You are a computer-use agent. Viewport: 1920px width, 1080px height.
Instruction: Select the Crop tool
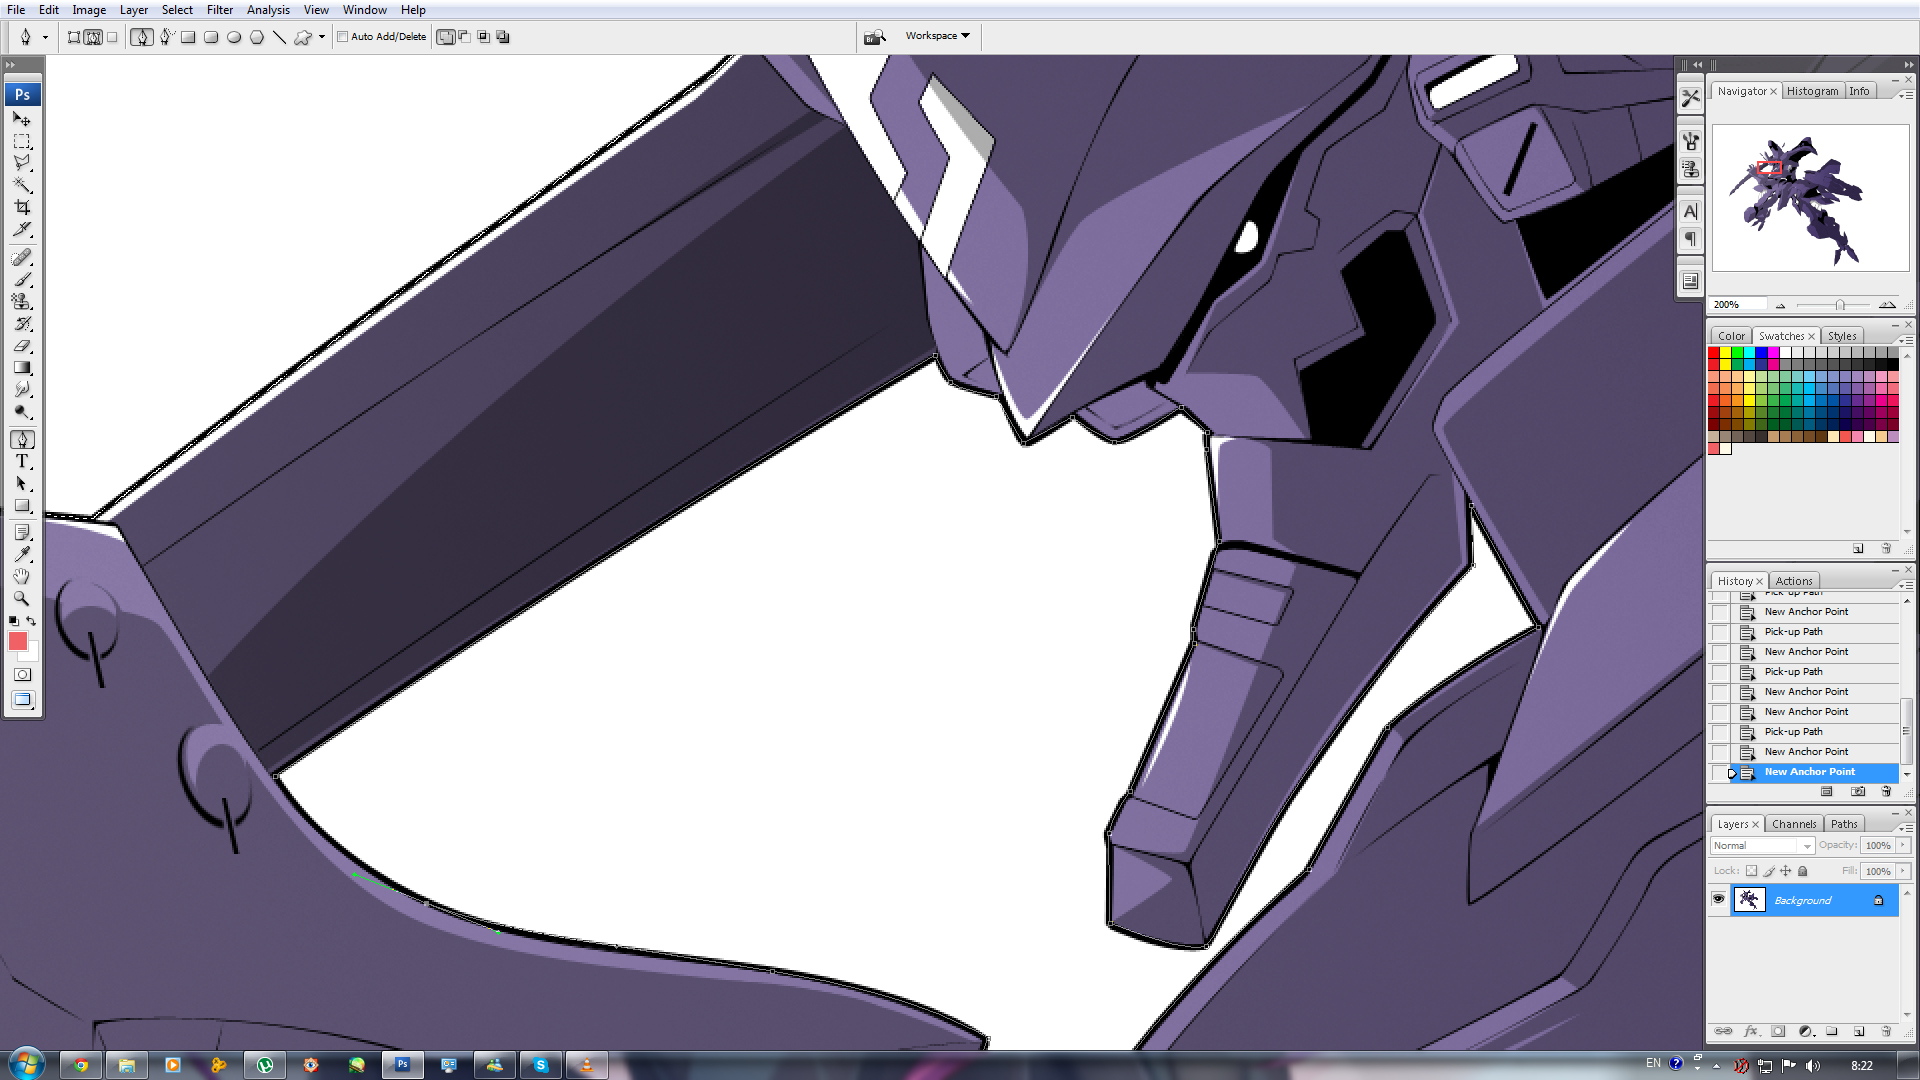point(22,207)
